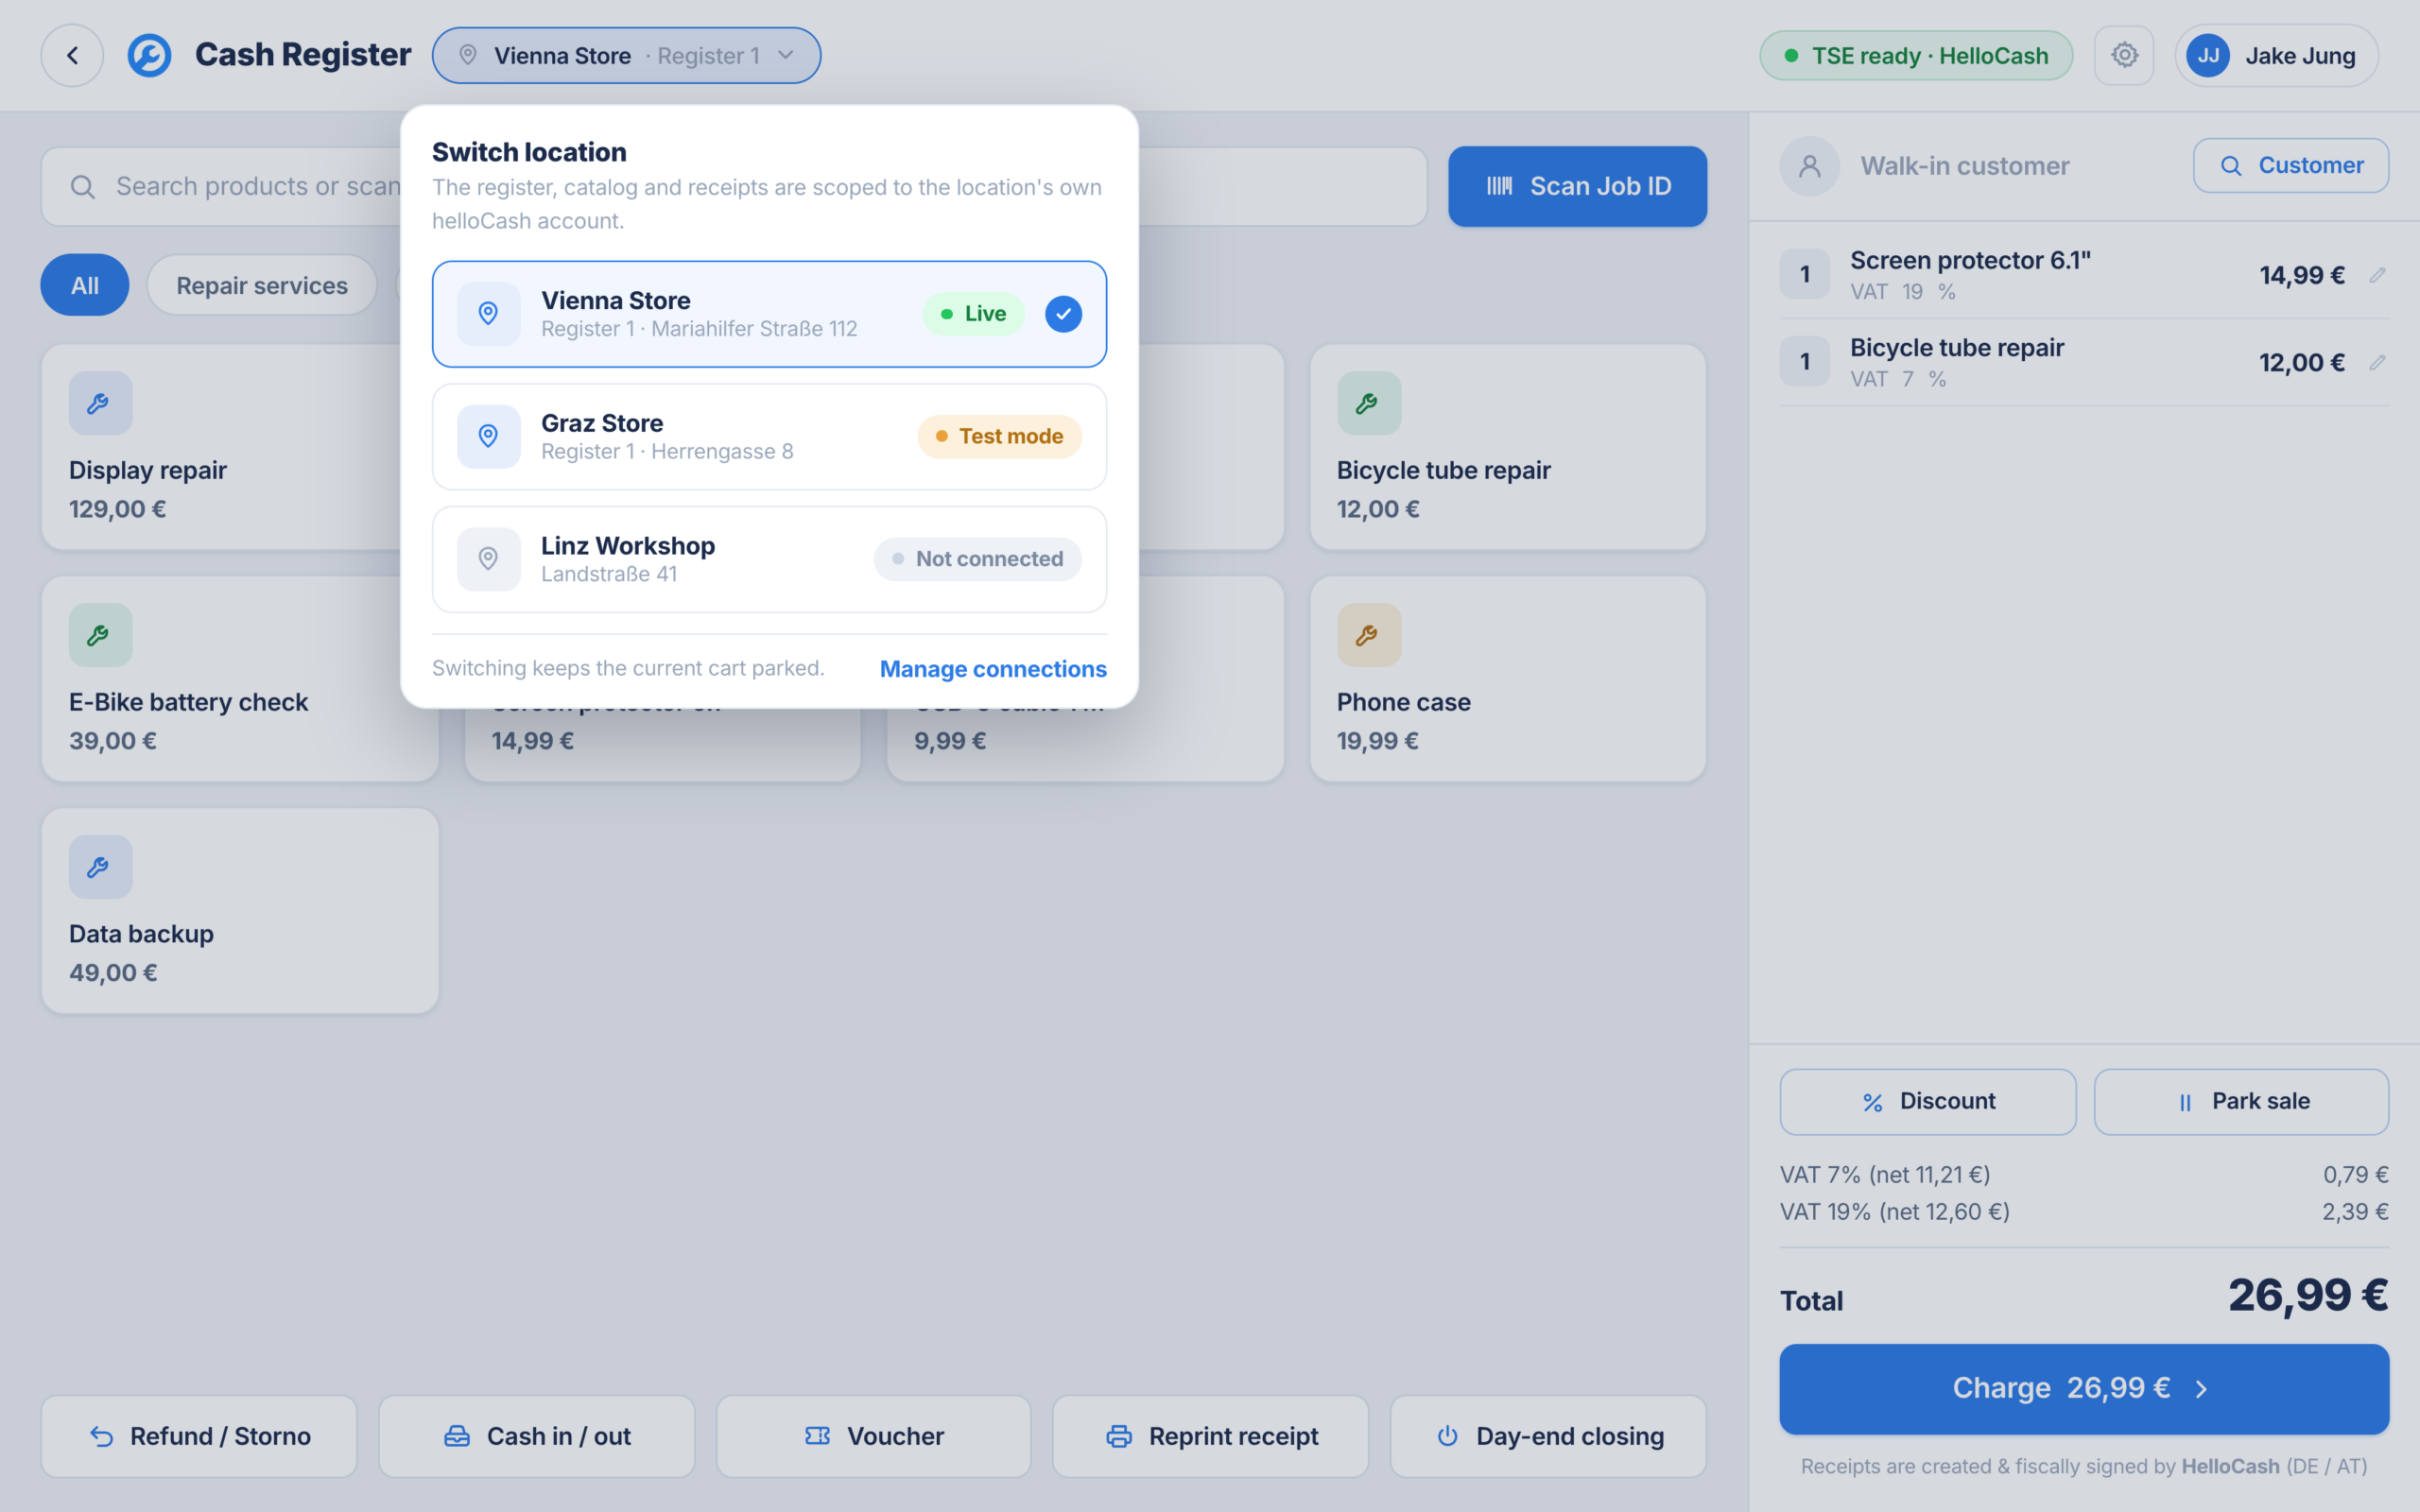Click the Phone case wrench icon
The height and width of the screenshot is (1512, 2420).
coord(1369,635)
